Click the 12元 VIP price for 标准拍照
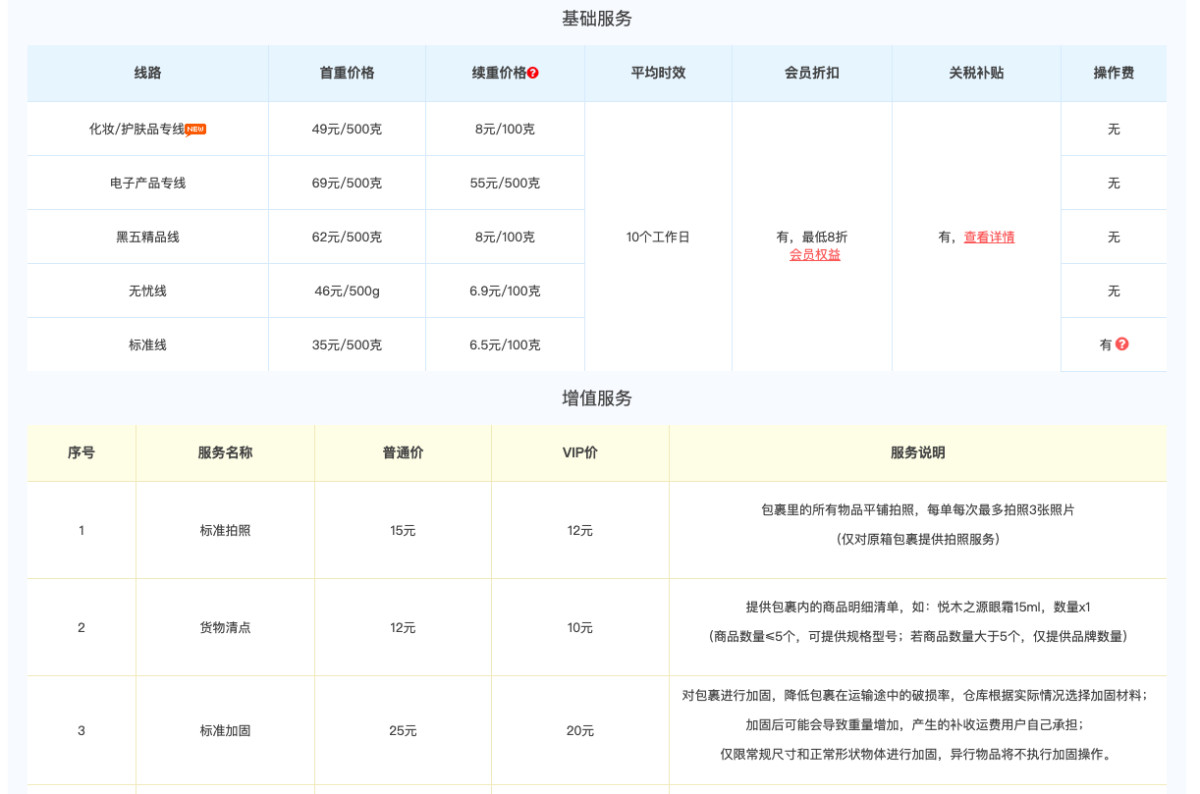1200x794 pixels. pyautogui.click(x=580, y=530)
